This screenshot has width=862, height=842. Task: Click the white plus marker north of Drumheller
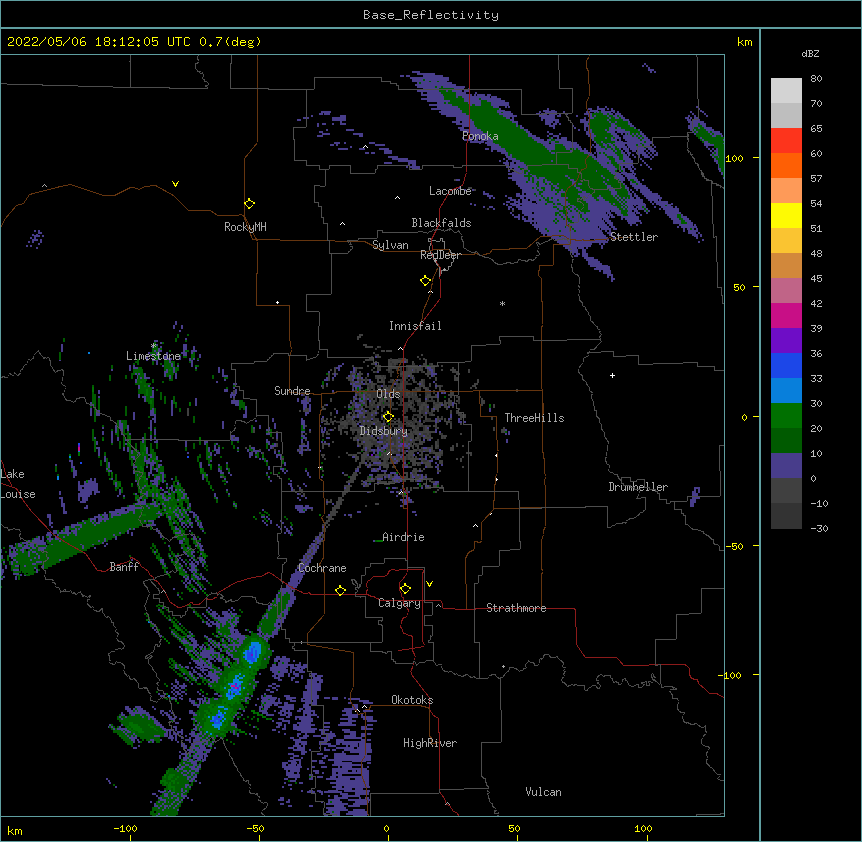coord(612,375)
